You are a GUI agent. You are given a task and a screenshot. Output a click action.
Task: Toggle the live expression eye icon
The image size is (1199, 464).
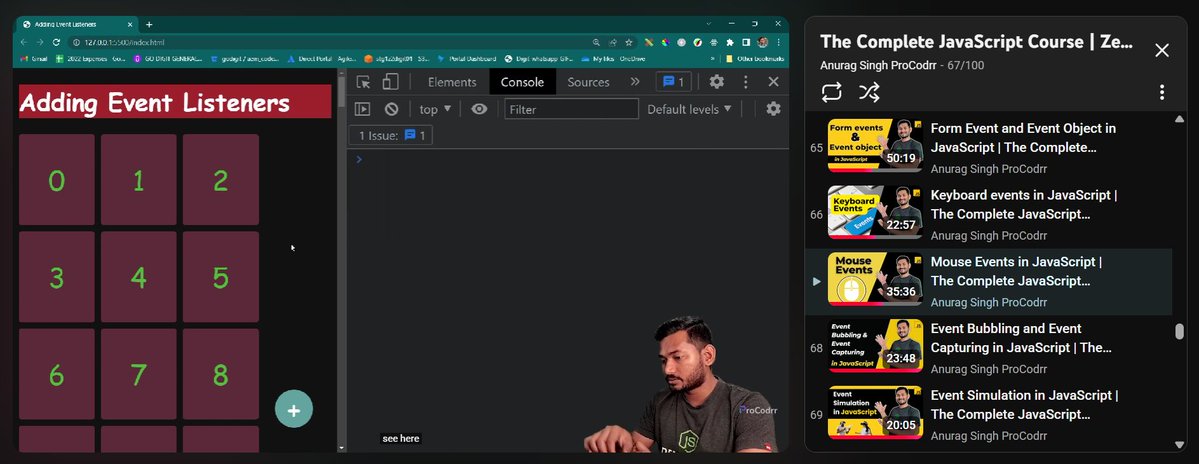coord(479,109)
